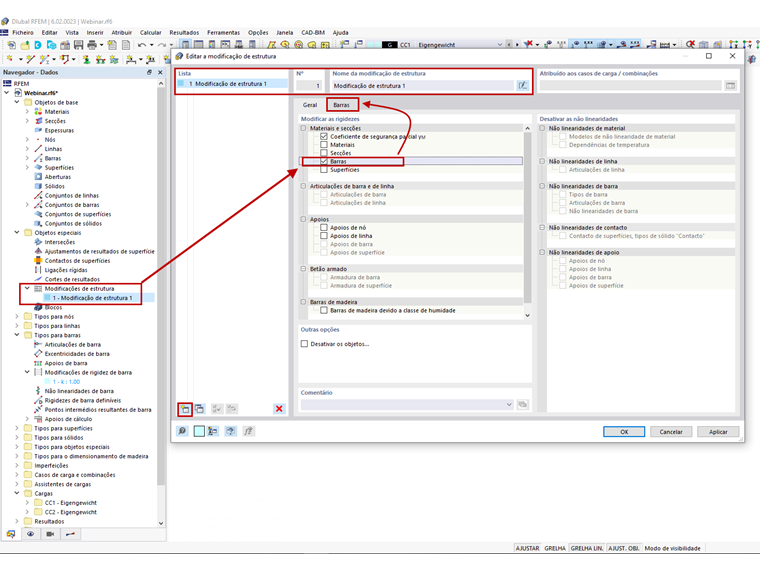Click the open folder icon in main toolbar

tap(25, 45)
